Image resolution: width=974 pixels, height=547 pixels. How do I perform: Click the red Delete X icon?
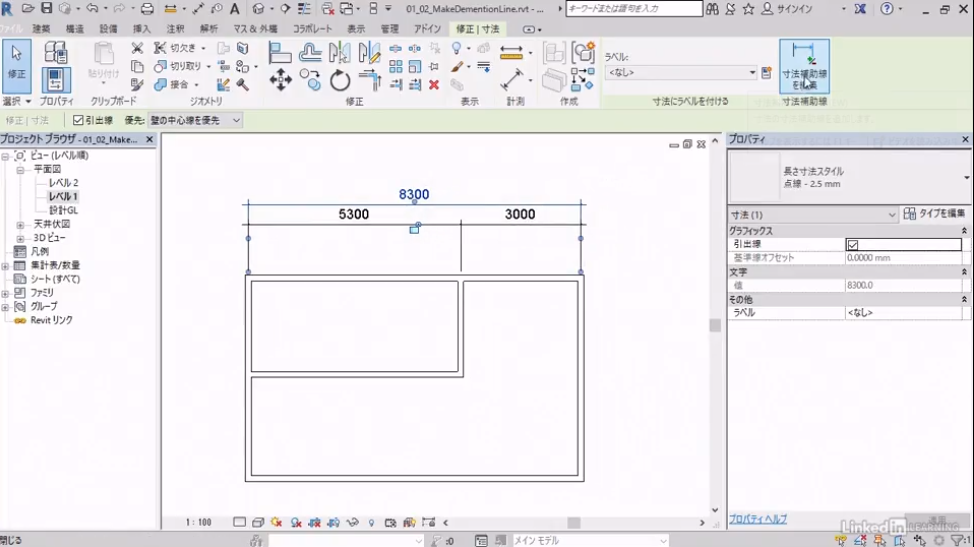point(434,85)
